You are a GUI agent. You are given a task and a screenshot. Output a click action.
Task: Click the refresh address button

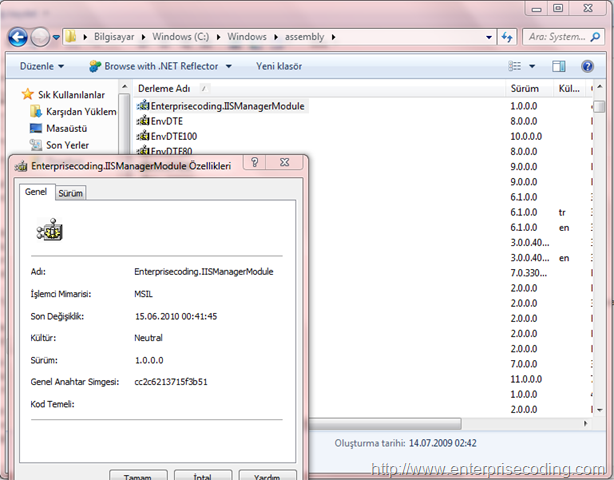[x=507, y=37]
